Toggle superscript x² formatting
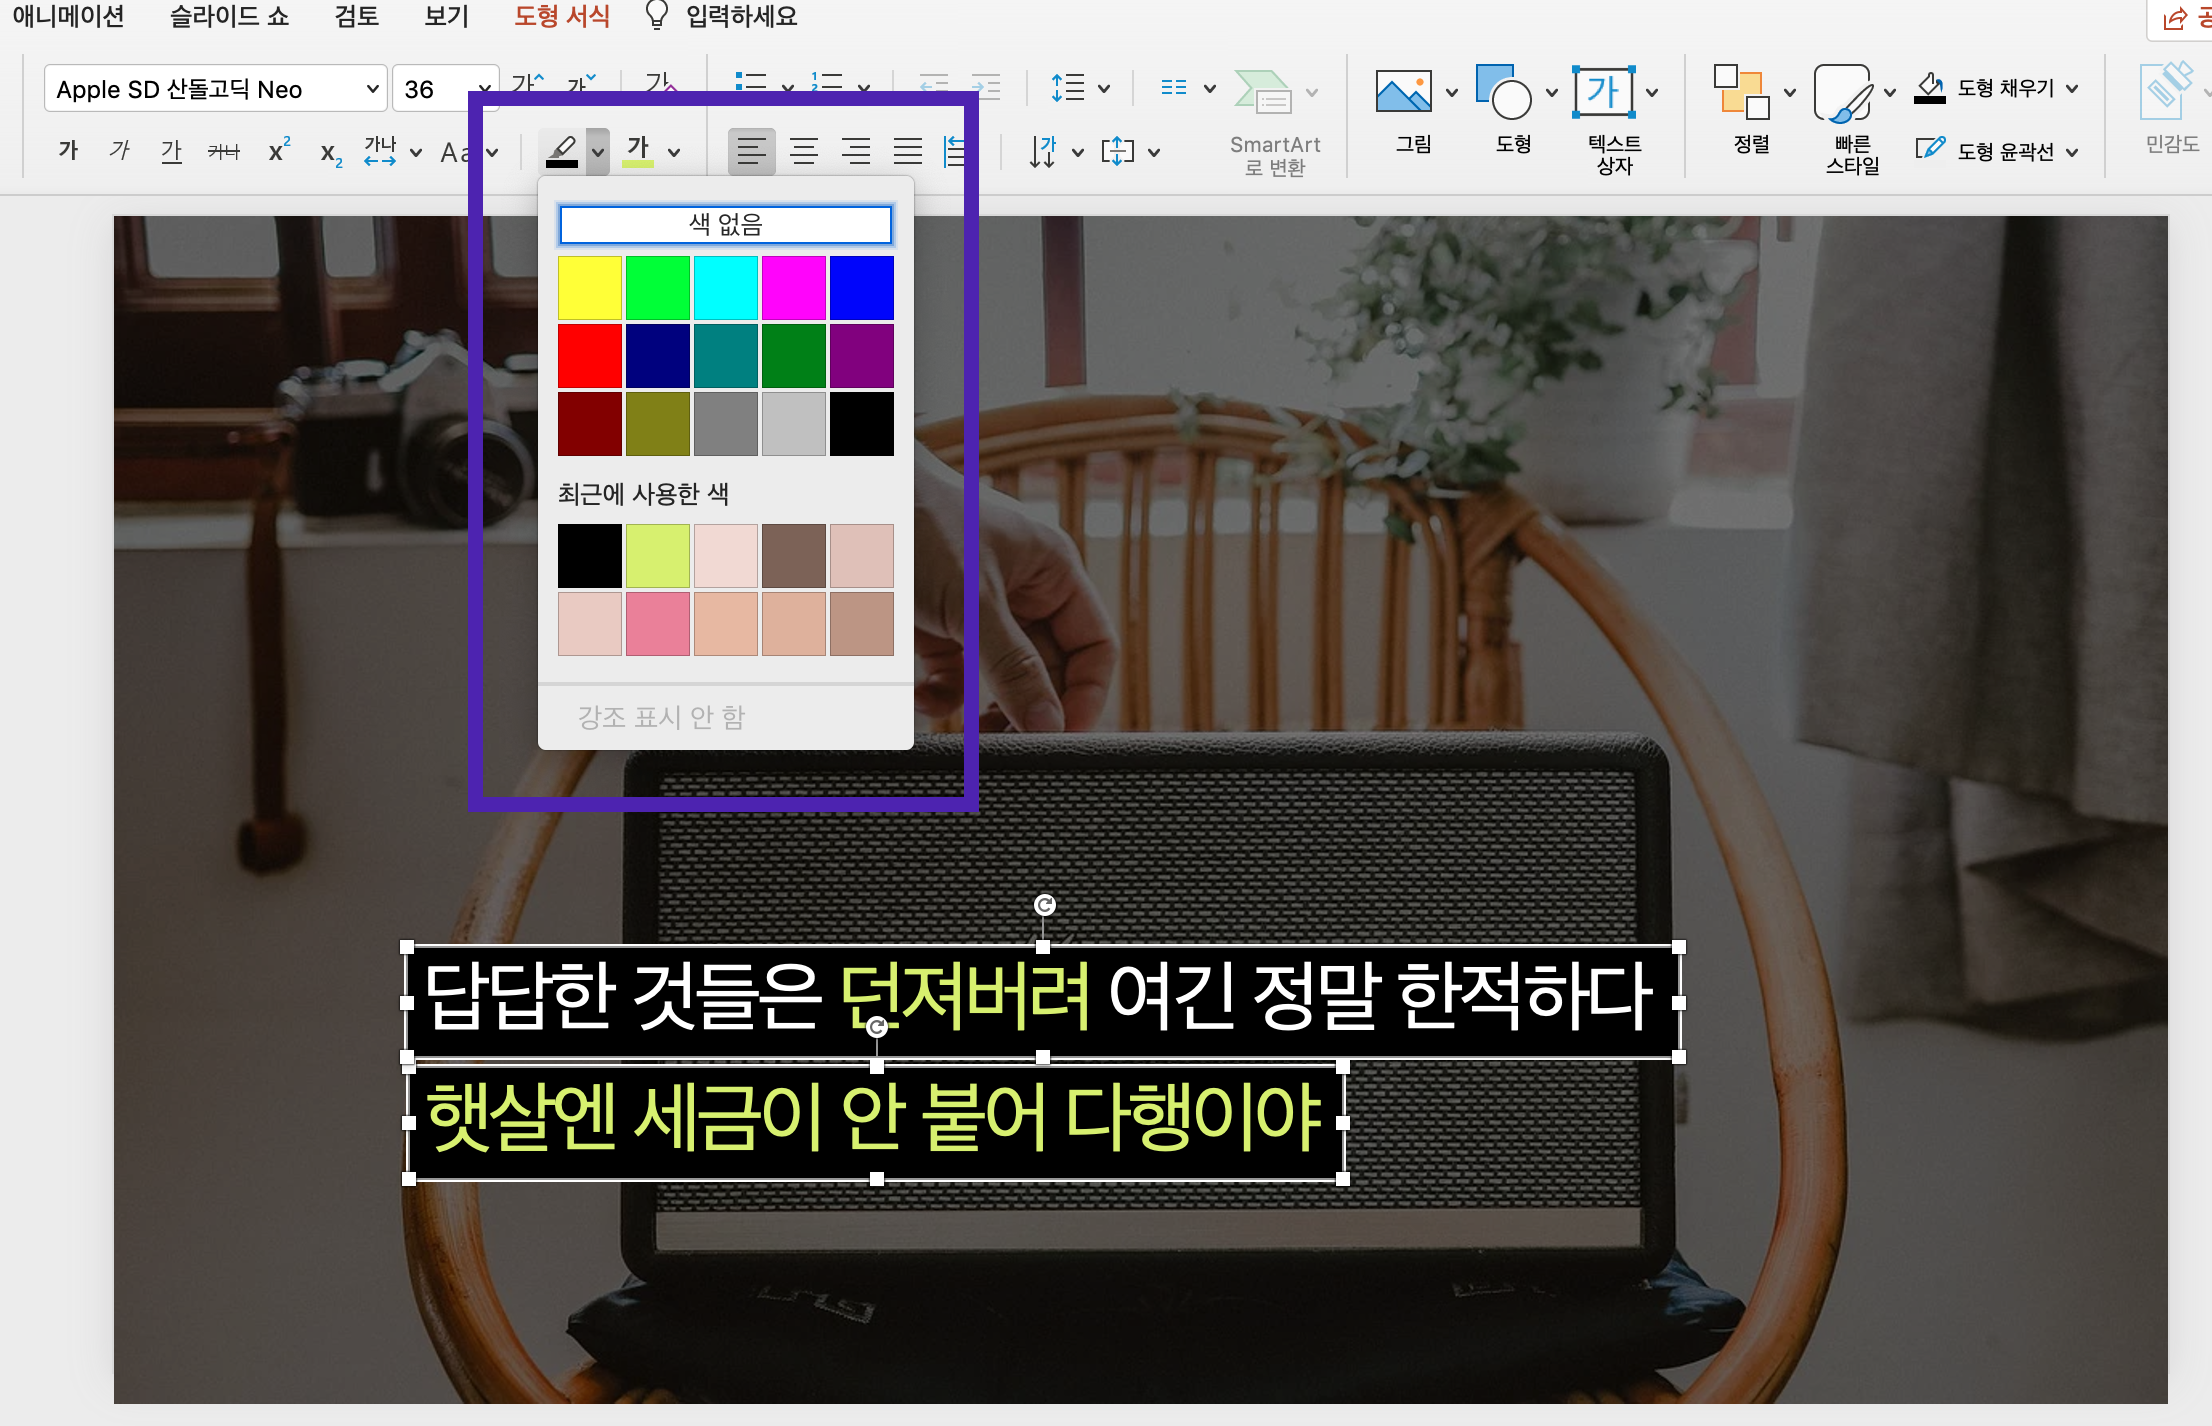The height and width of the screenshot is (1426, 2212). [x=279, y=151]
